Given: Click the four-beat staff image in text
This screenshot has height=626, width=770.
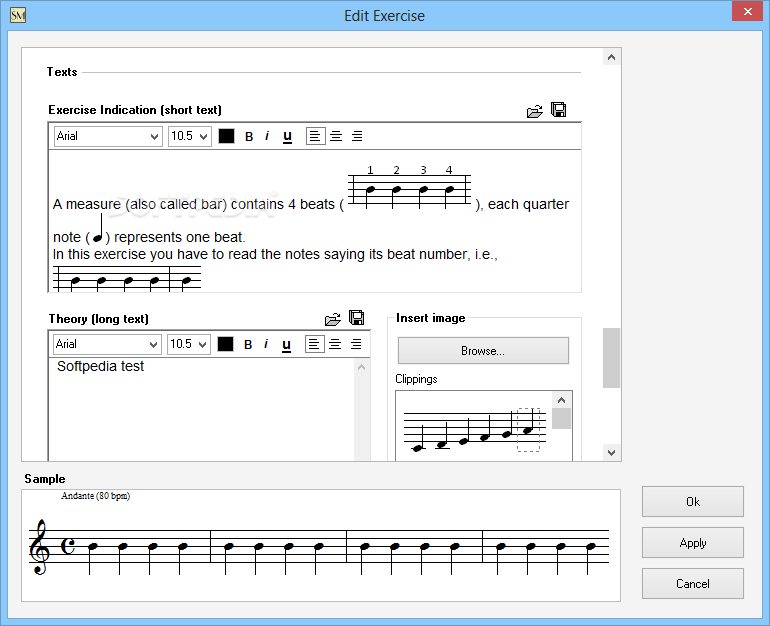Looking at the screenshot, I should 410,187.
